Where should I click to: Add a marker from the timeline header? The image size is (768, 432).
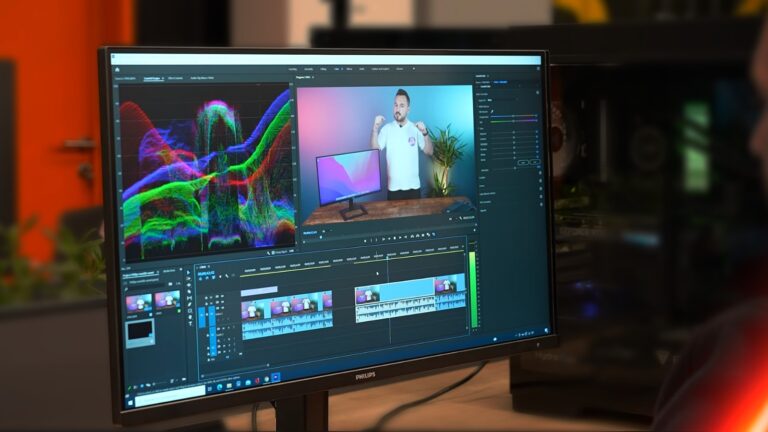point(220,277)
